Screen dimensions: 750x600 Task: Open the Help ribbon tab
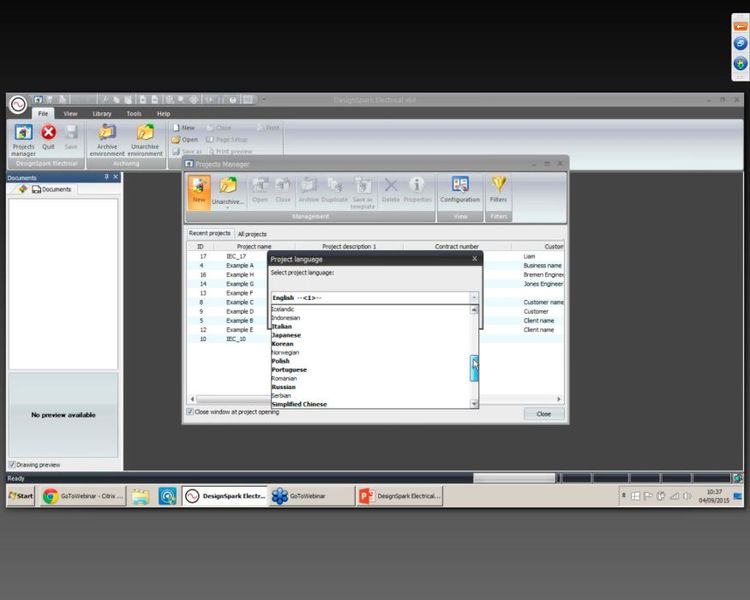point(163,113)
